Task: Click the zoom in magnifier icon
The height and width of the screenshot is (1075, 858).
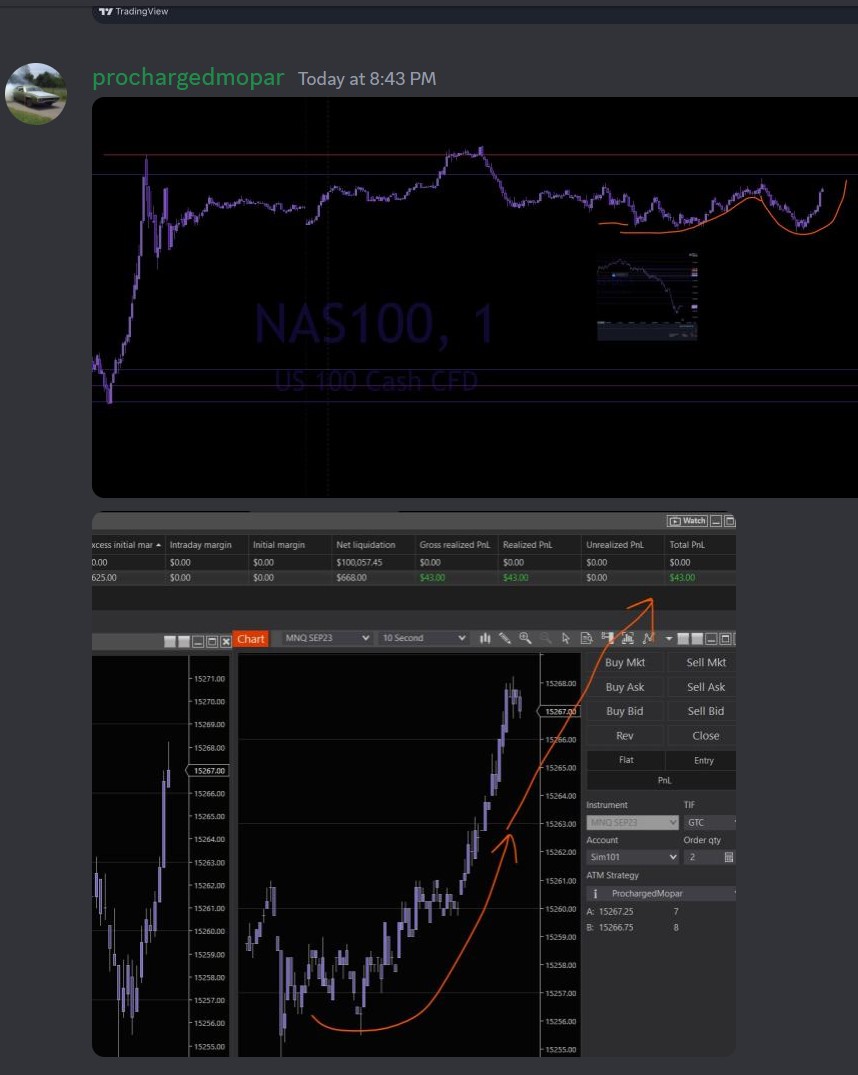Action: 525,638
